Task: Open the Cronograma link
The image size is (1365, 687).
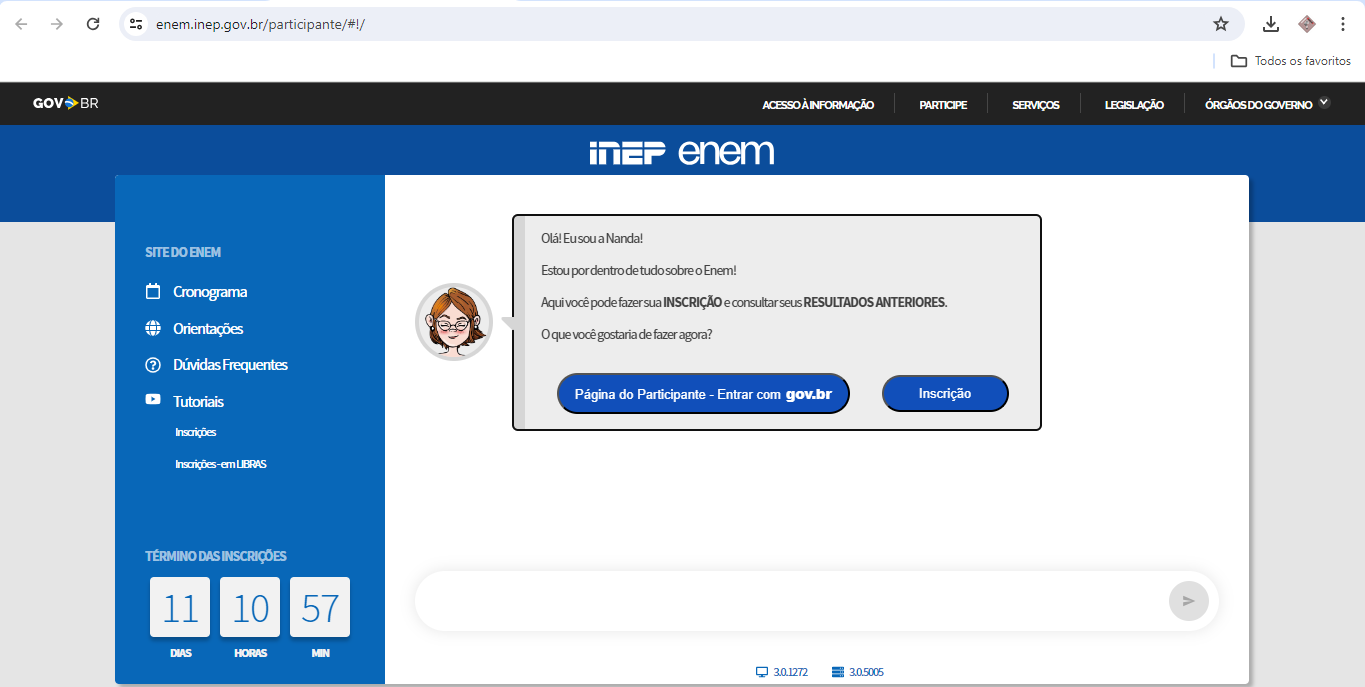Action: [x=210, y=292]
